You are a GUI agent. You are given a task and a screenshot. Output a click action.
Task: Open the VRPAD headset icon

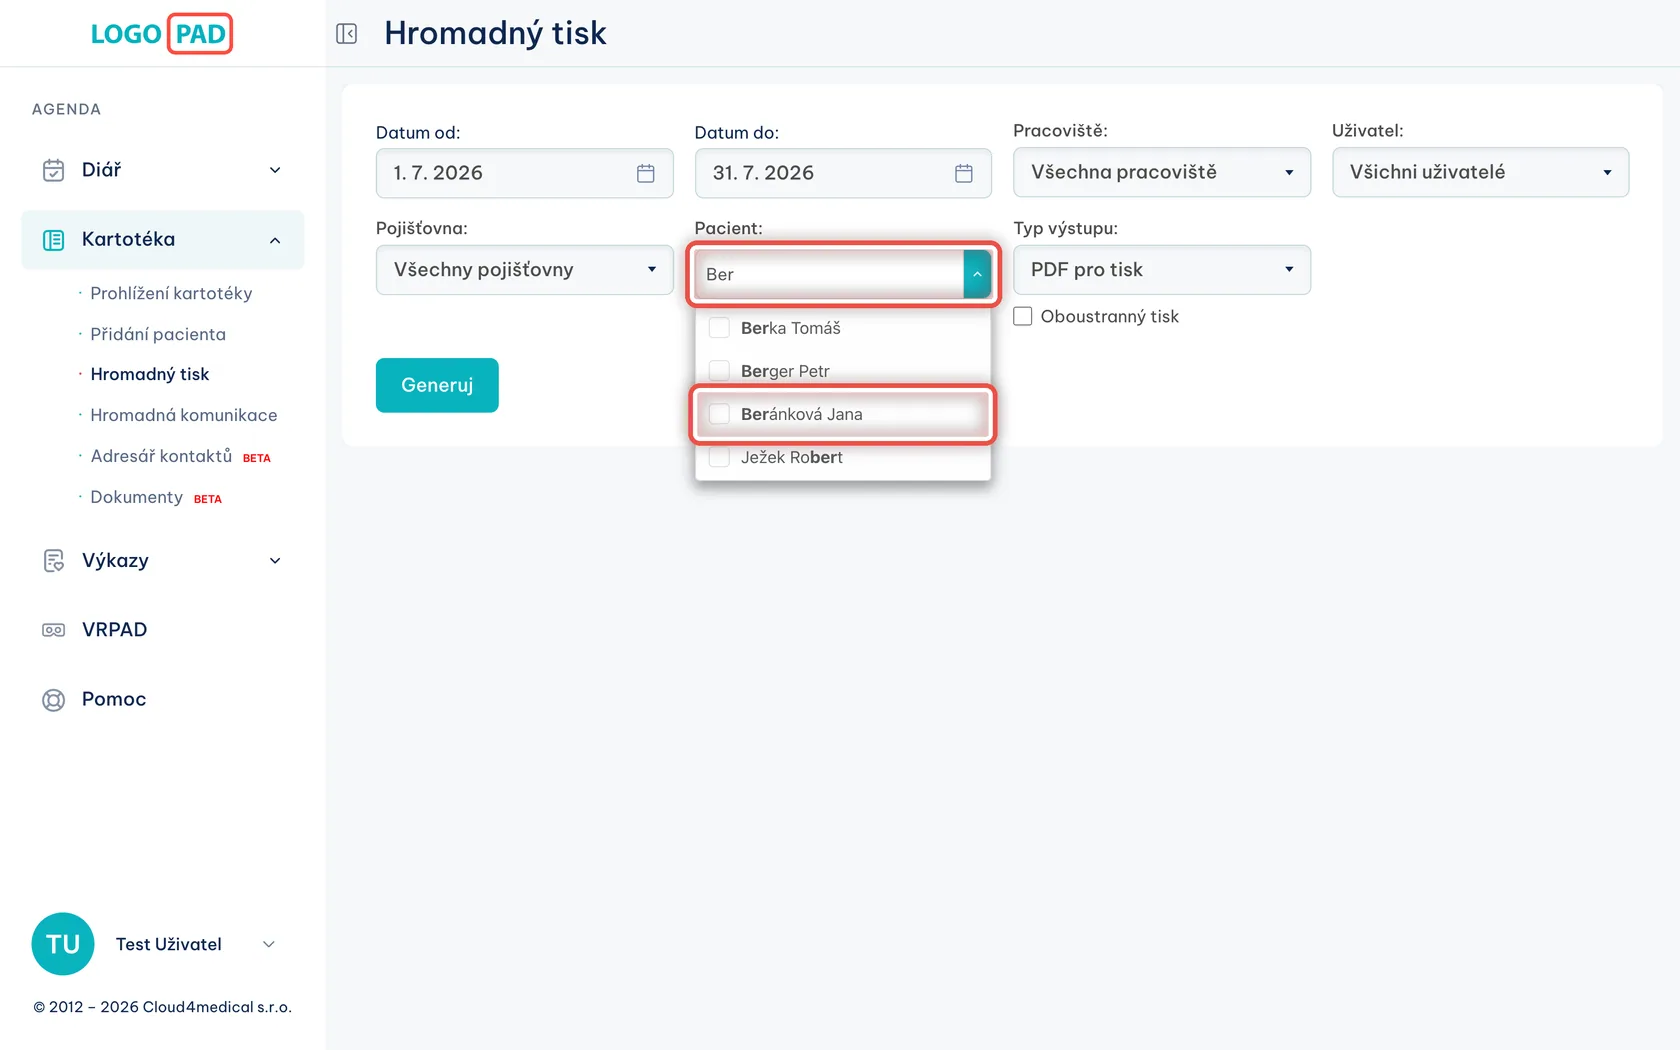coord(54,630)
